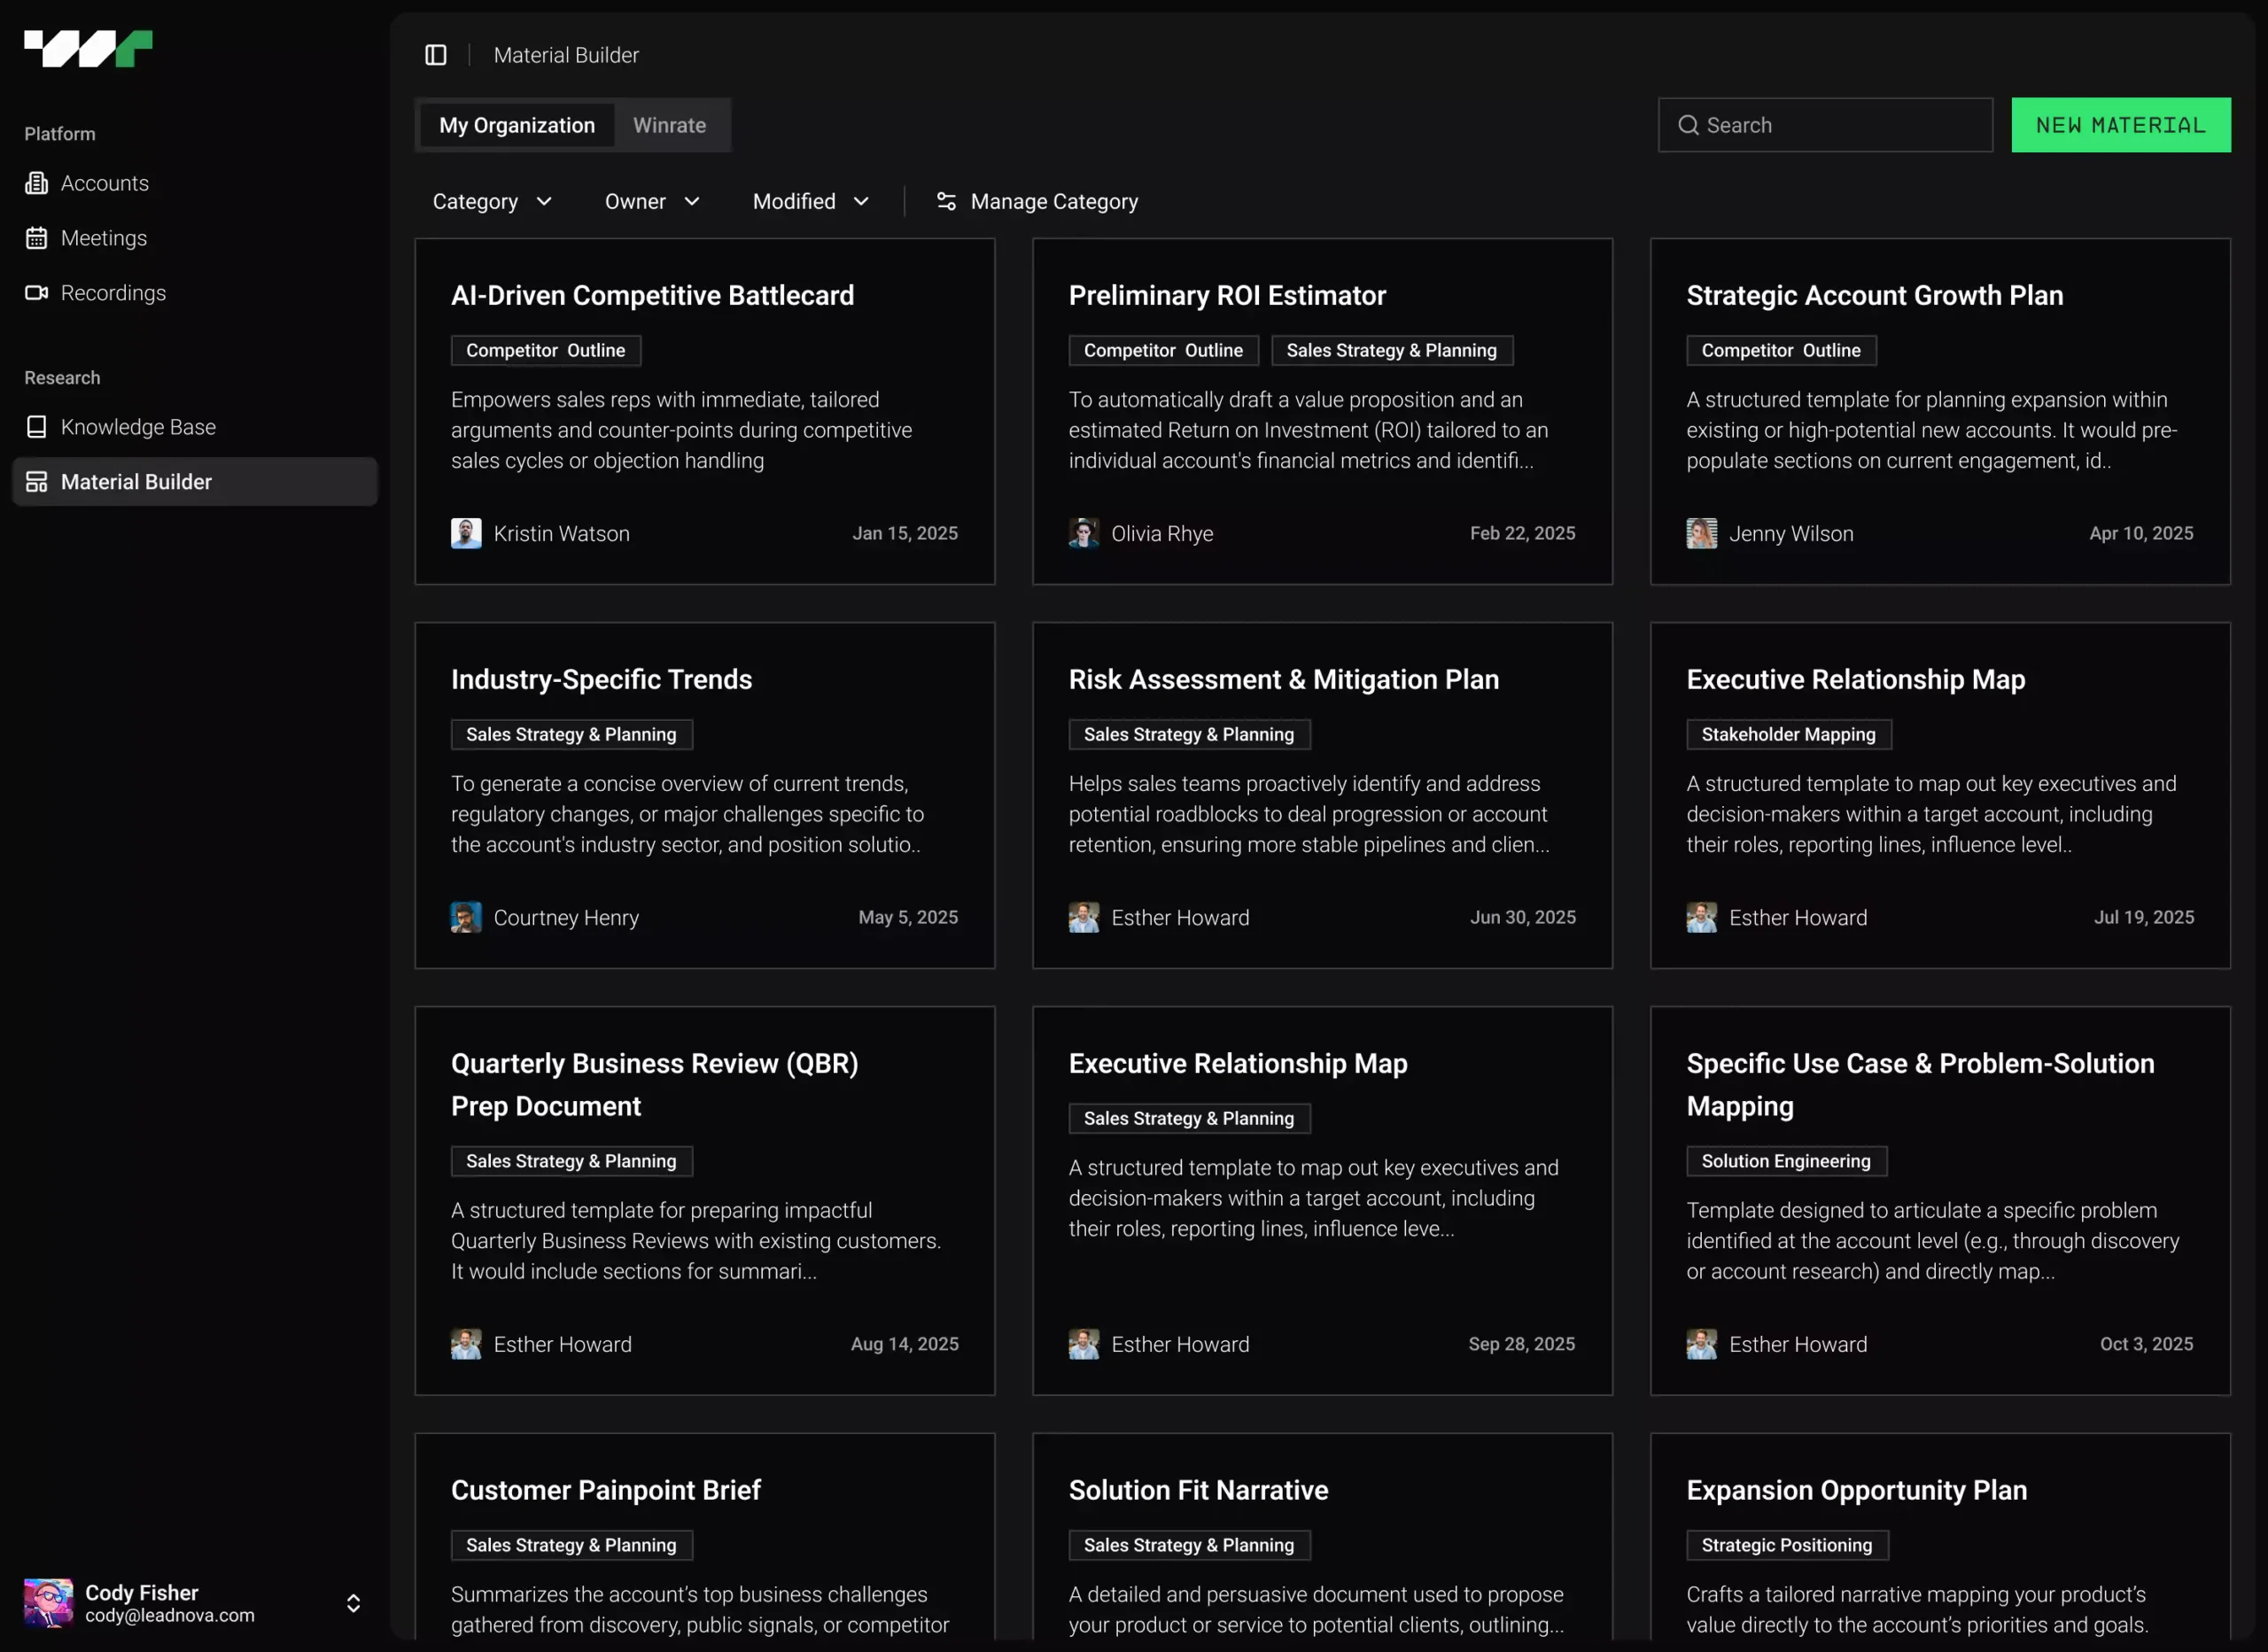
Task: Expand the account switcher chevrons
Action: click(x=353, y=1603)
